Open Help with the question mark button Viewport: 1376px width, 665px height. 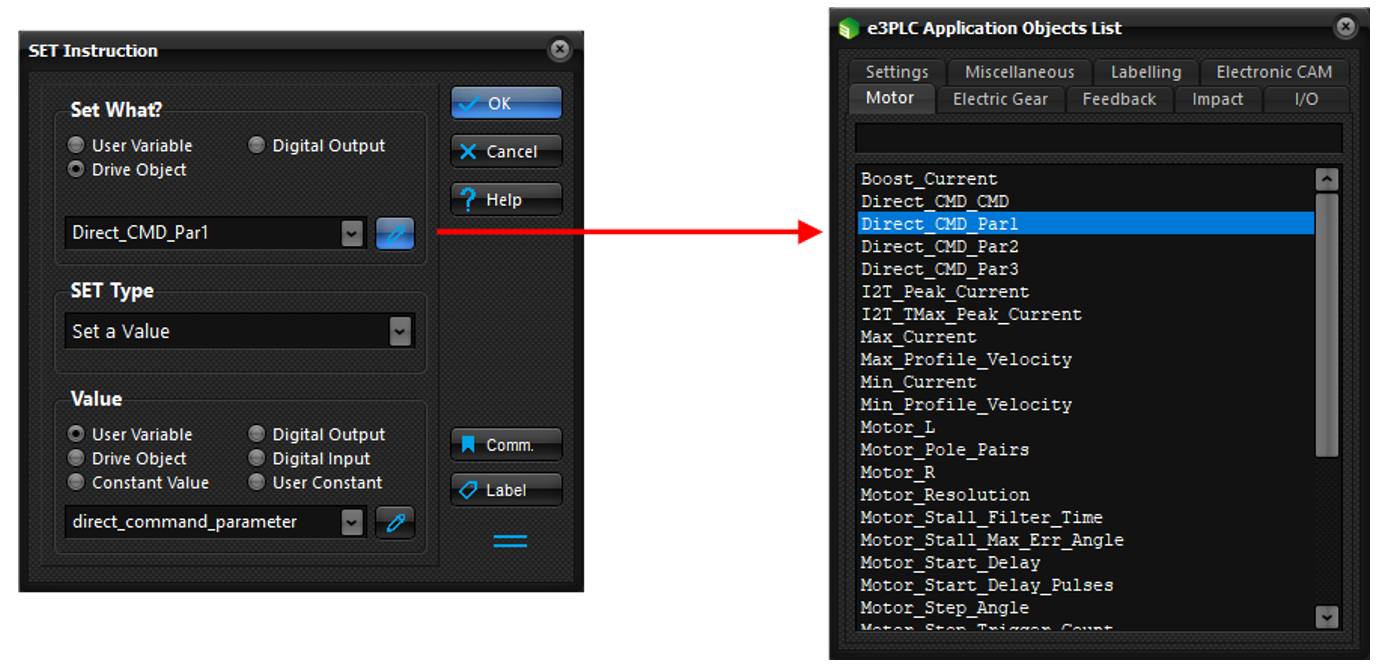tap(506, 199)
